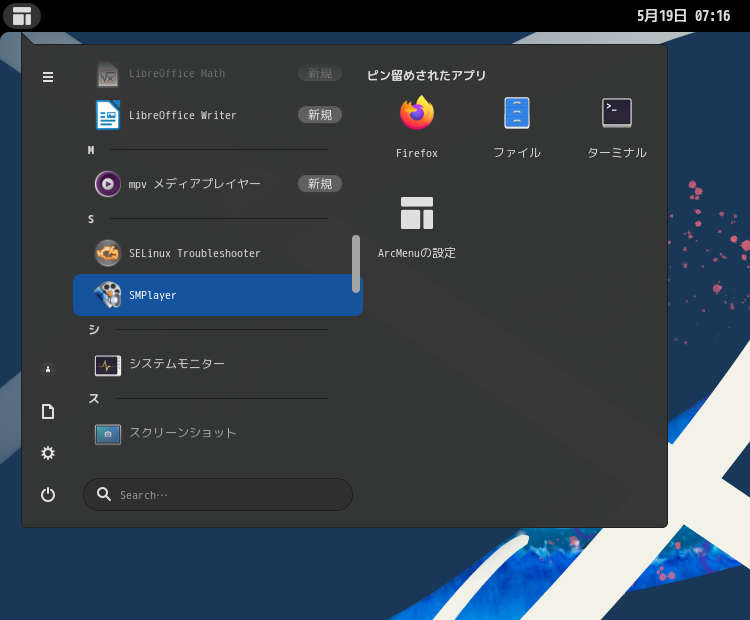Launch SMPlayer app icon
Screen dimensions: 750x620
108,295
